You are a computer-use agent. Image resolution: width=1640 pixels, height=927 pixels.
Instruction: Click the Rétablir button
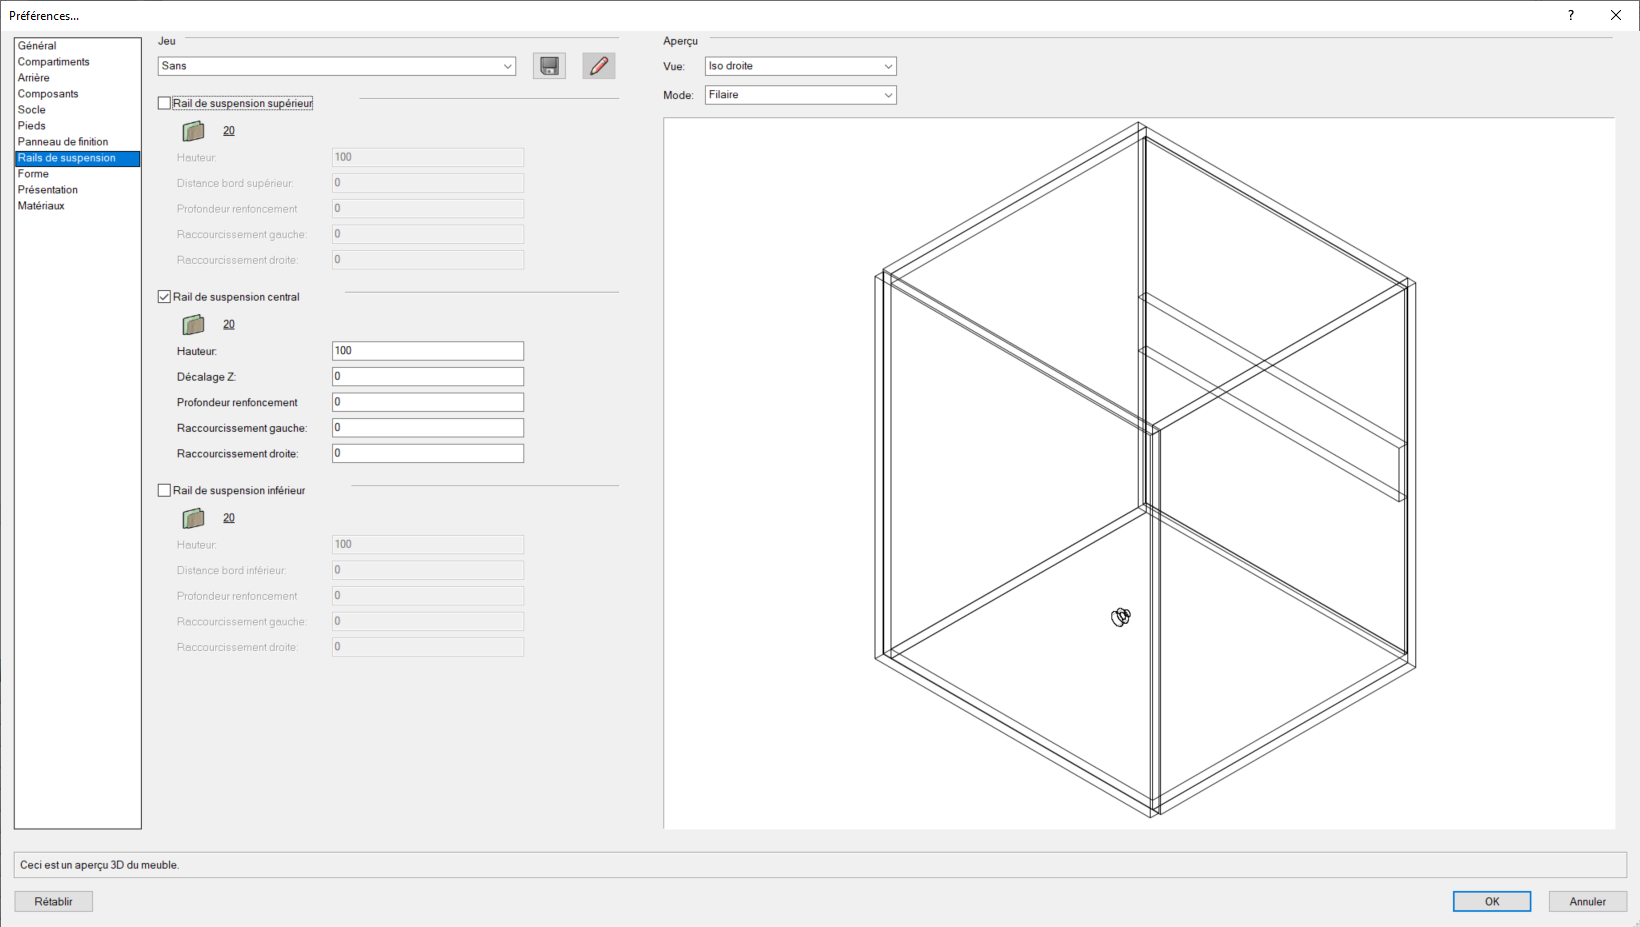(x=53, y=901)
